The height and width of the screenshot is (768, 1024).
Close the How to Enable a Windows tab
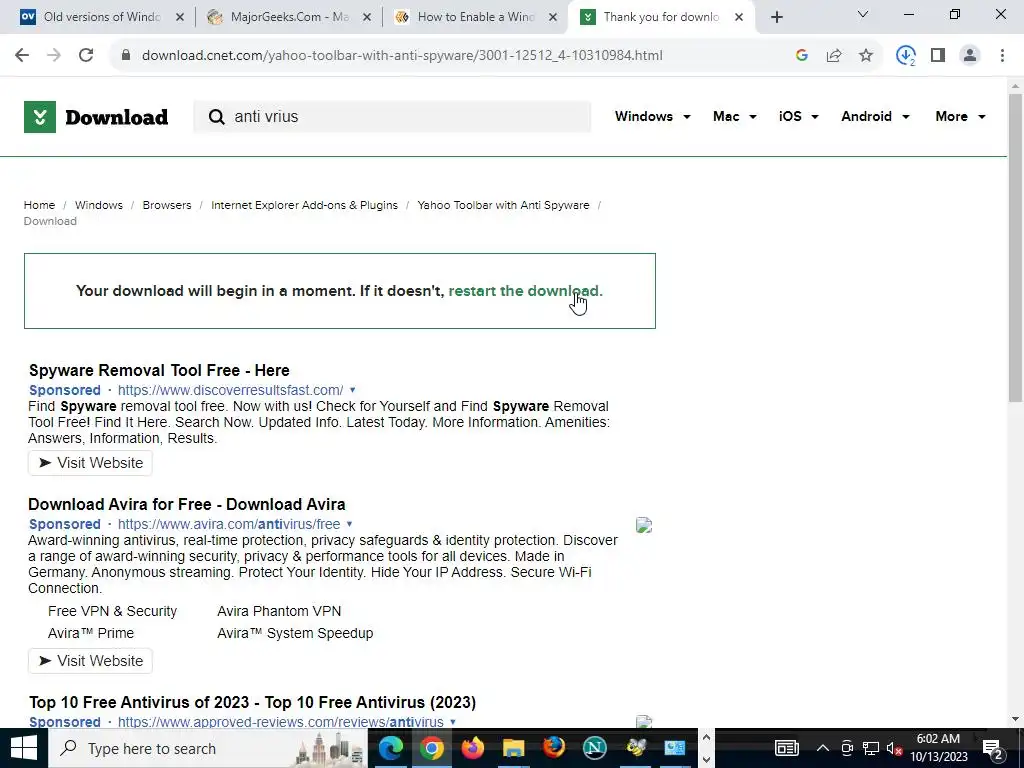[x=553, y=17]
